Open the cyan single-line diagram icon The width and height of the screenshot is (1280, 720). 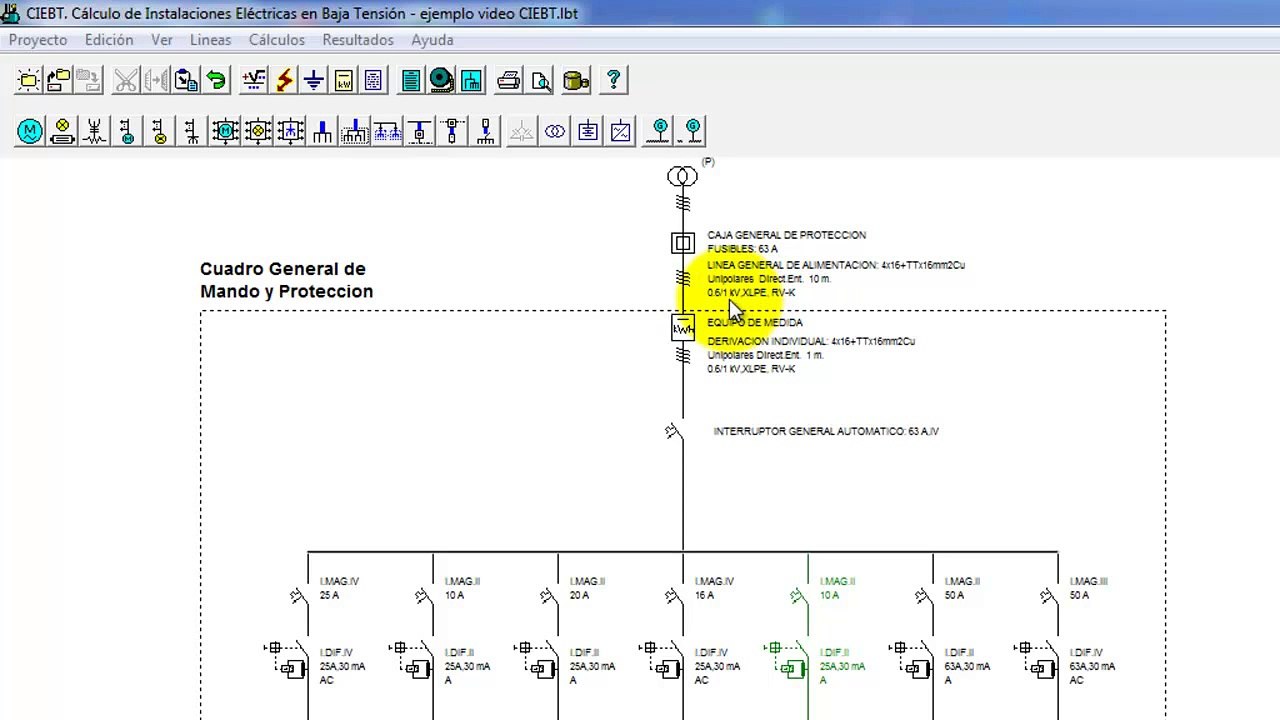(x=471, y=80)
